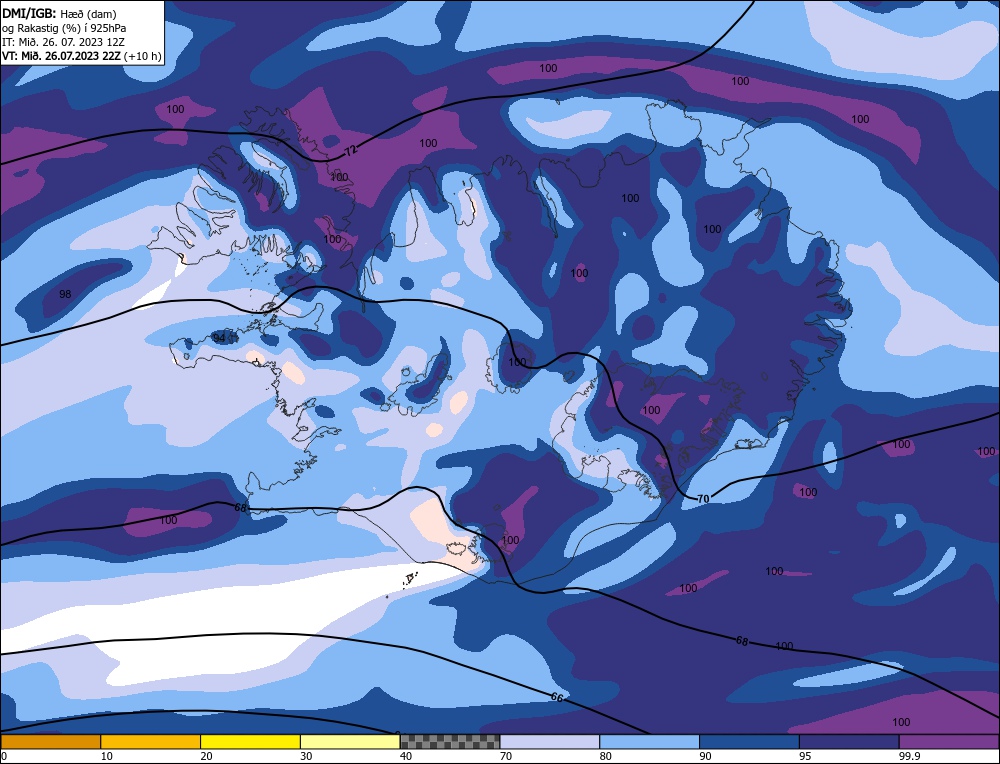Click the dark orange 0–10 legend swatch

[50, 742]
